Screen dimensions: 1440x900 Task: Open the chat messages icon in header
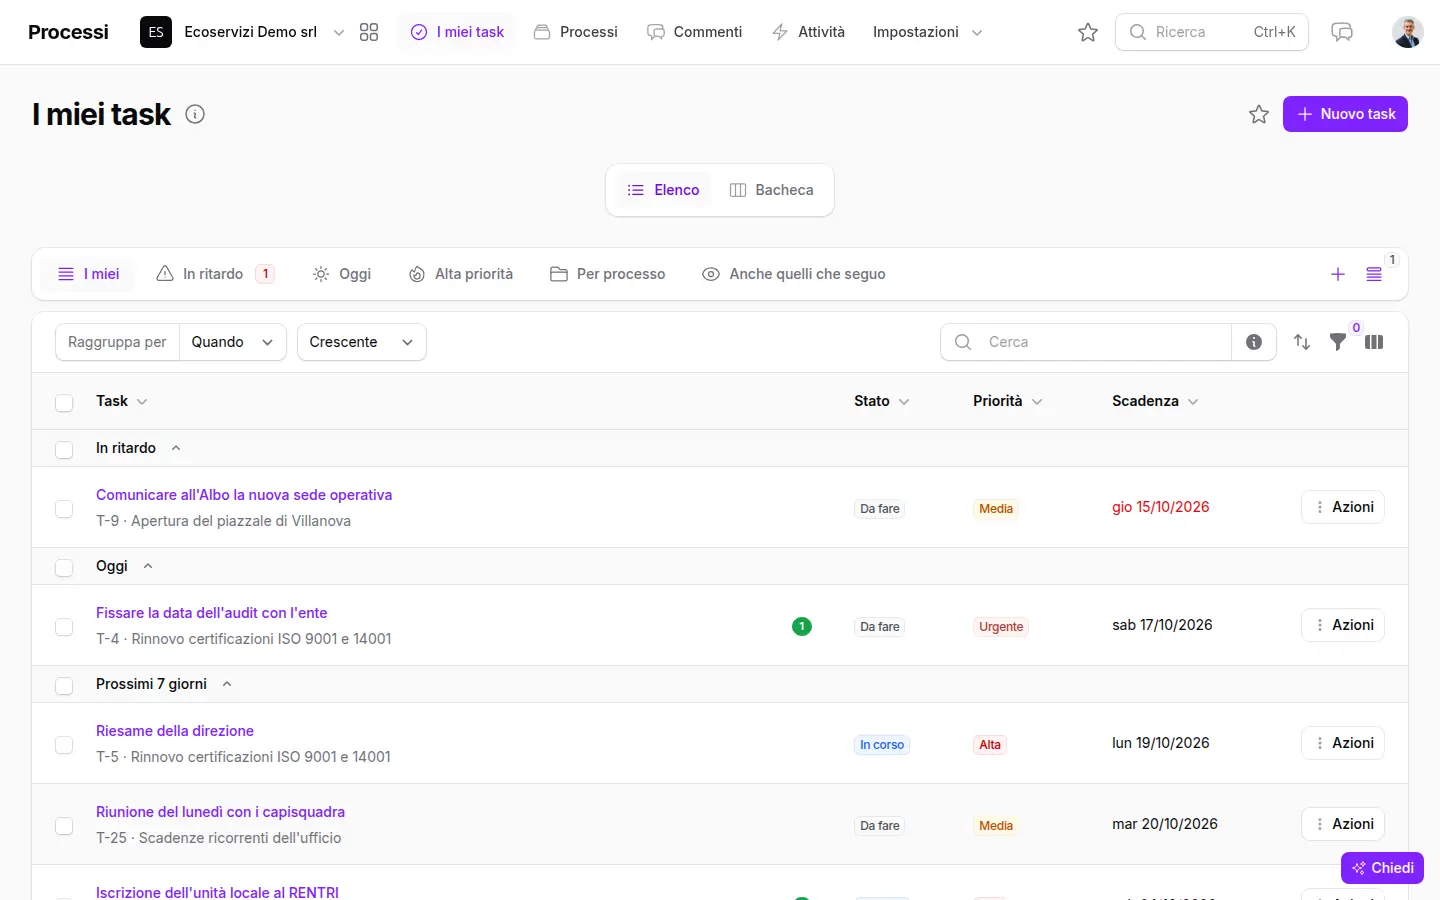pos(1342,32)
